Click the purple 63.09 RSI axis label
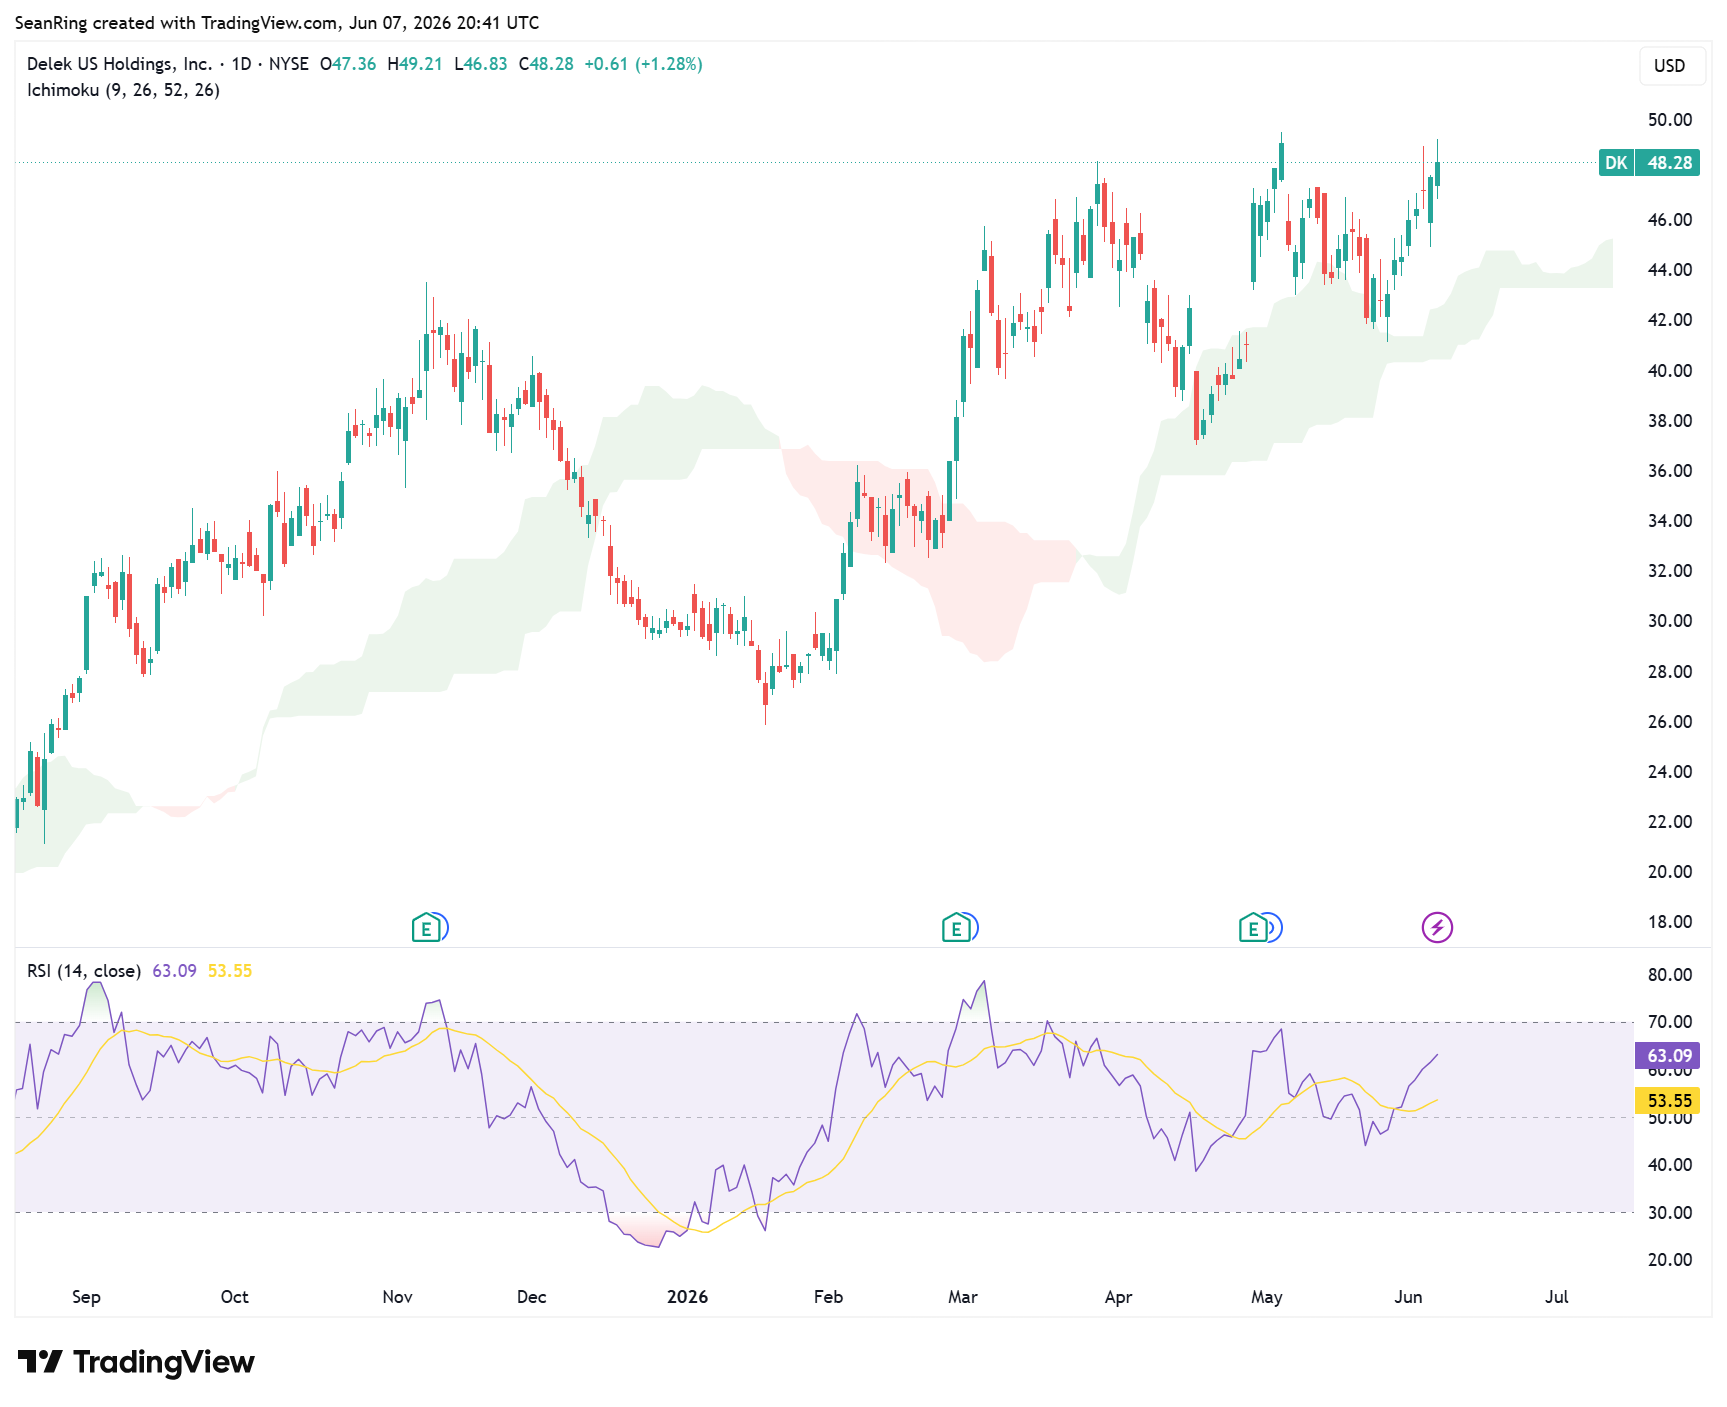The width and height of the screenshot is (1727, 1407). pos(1667,1056)
